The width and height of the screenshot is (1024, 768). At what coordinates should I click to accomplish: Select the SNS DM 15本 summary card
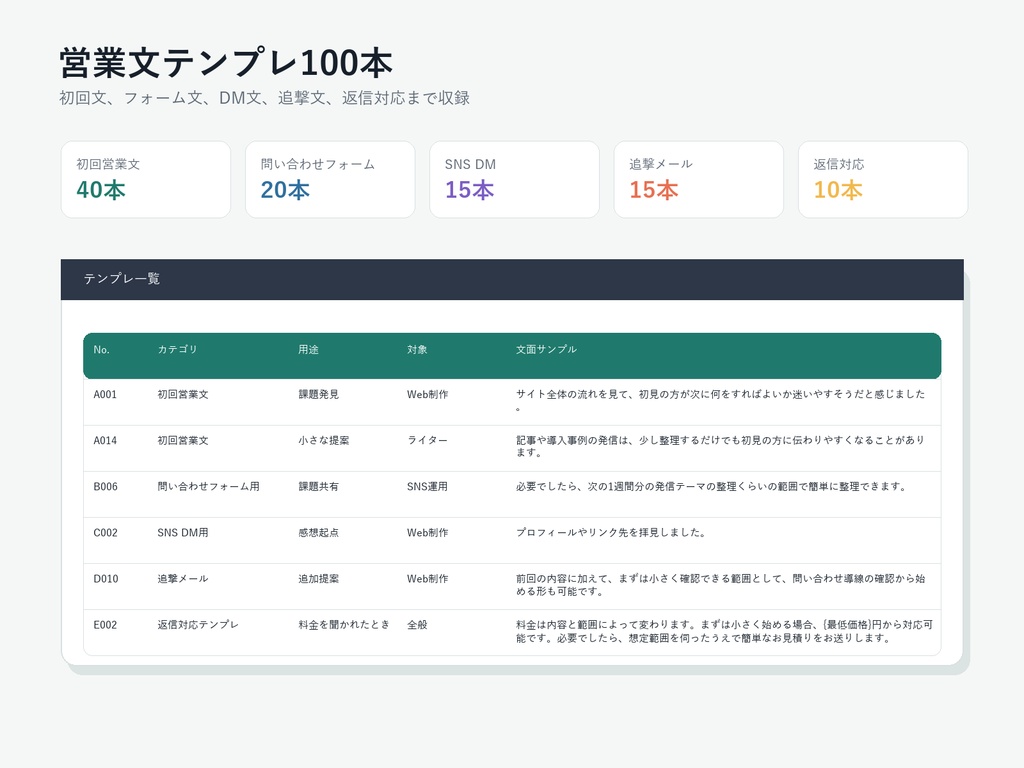514,180
